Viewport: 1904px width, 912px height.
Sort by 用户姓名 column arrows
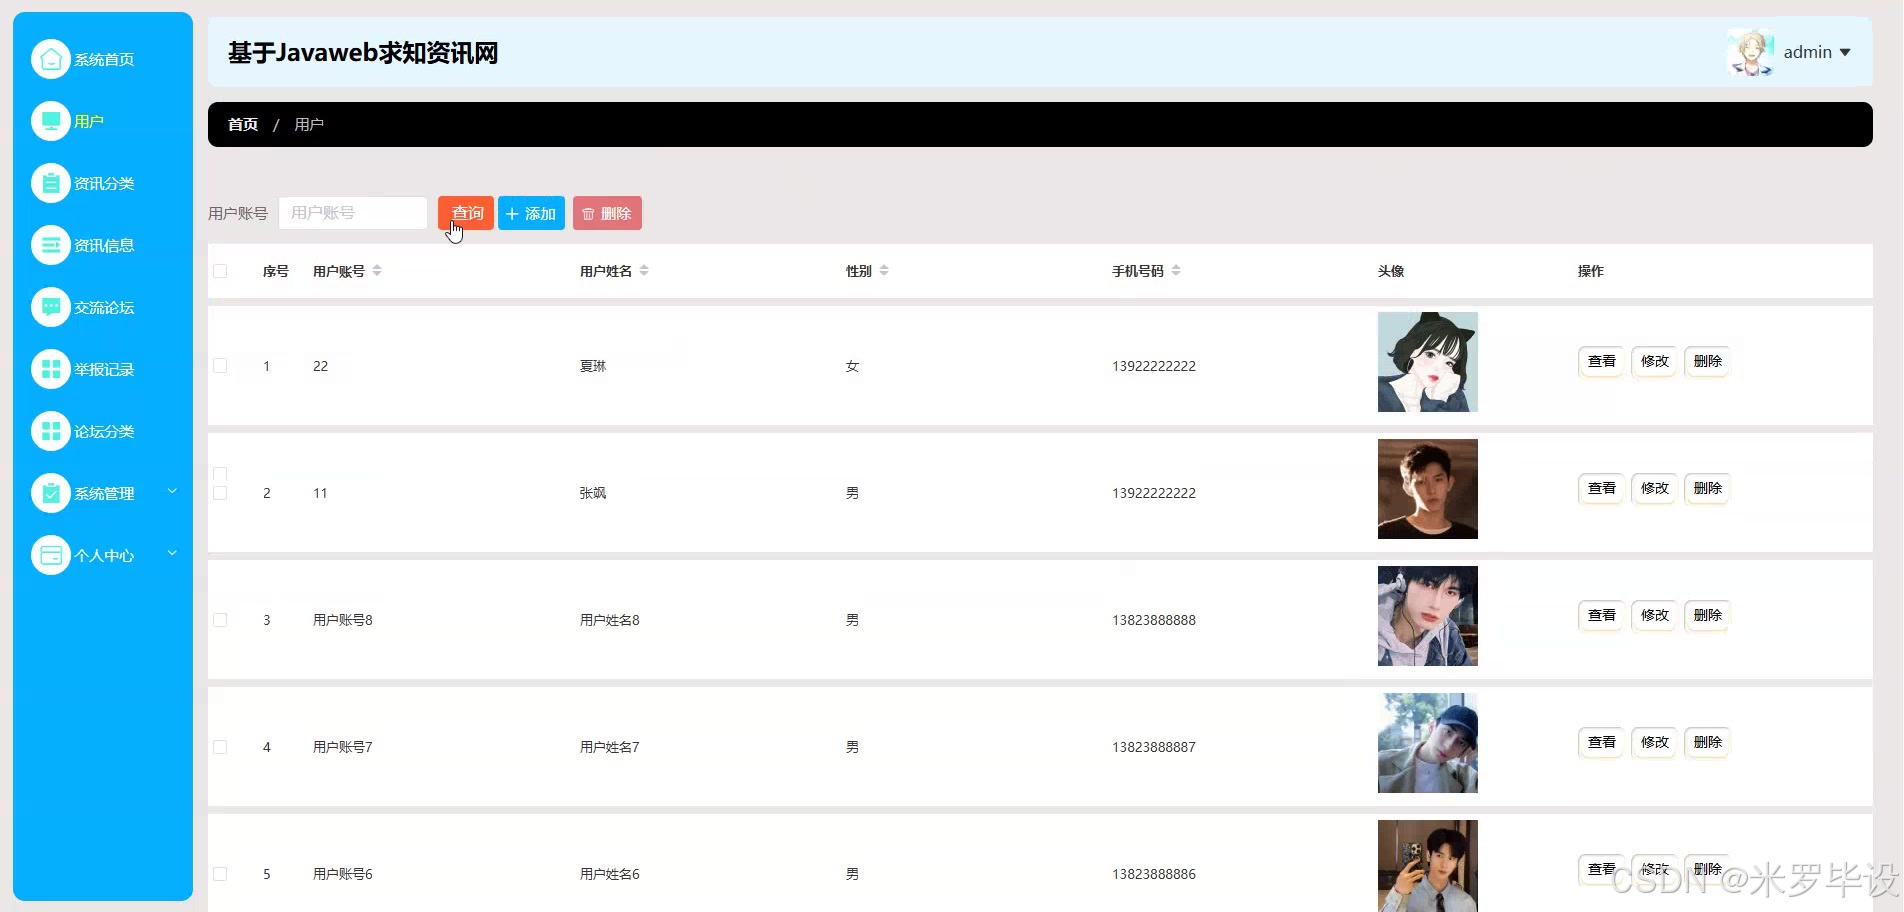[x=644, y=271]
